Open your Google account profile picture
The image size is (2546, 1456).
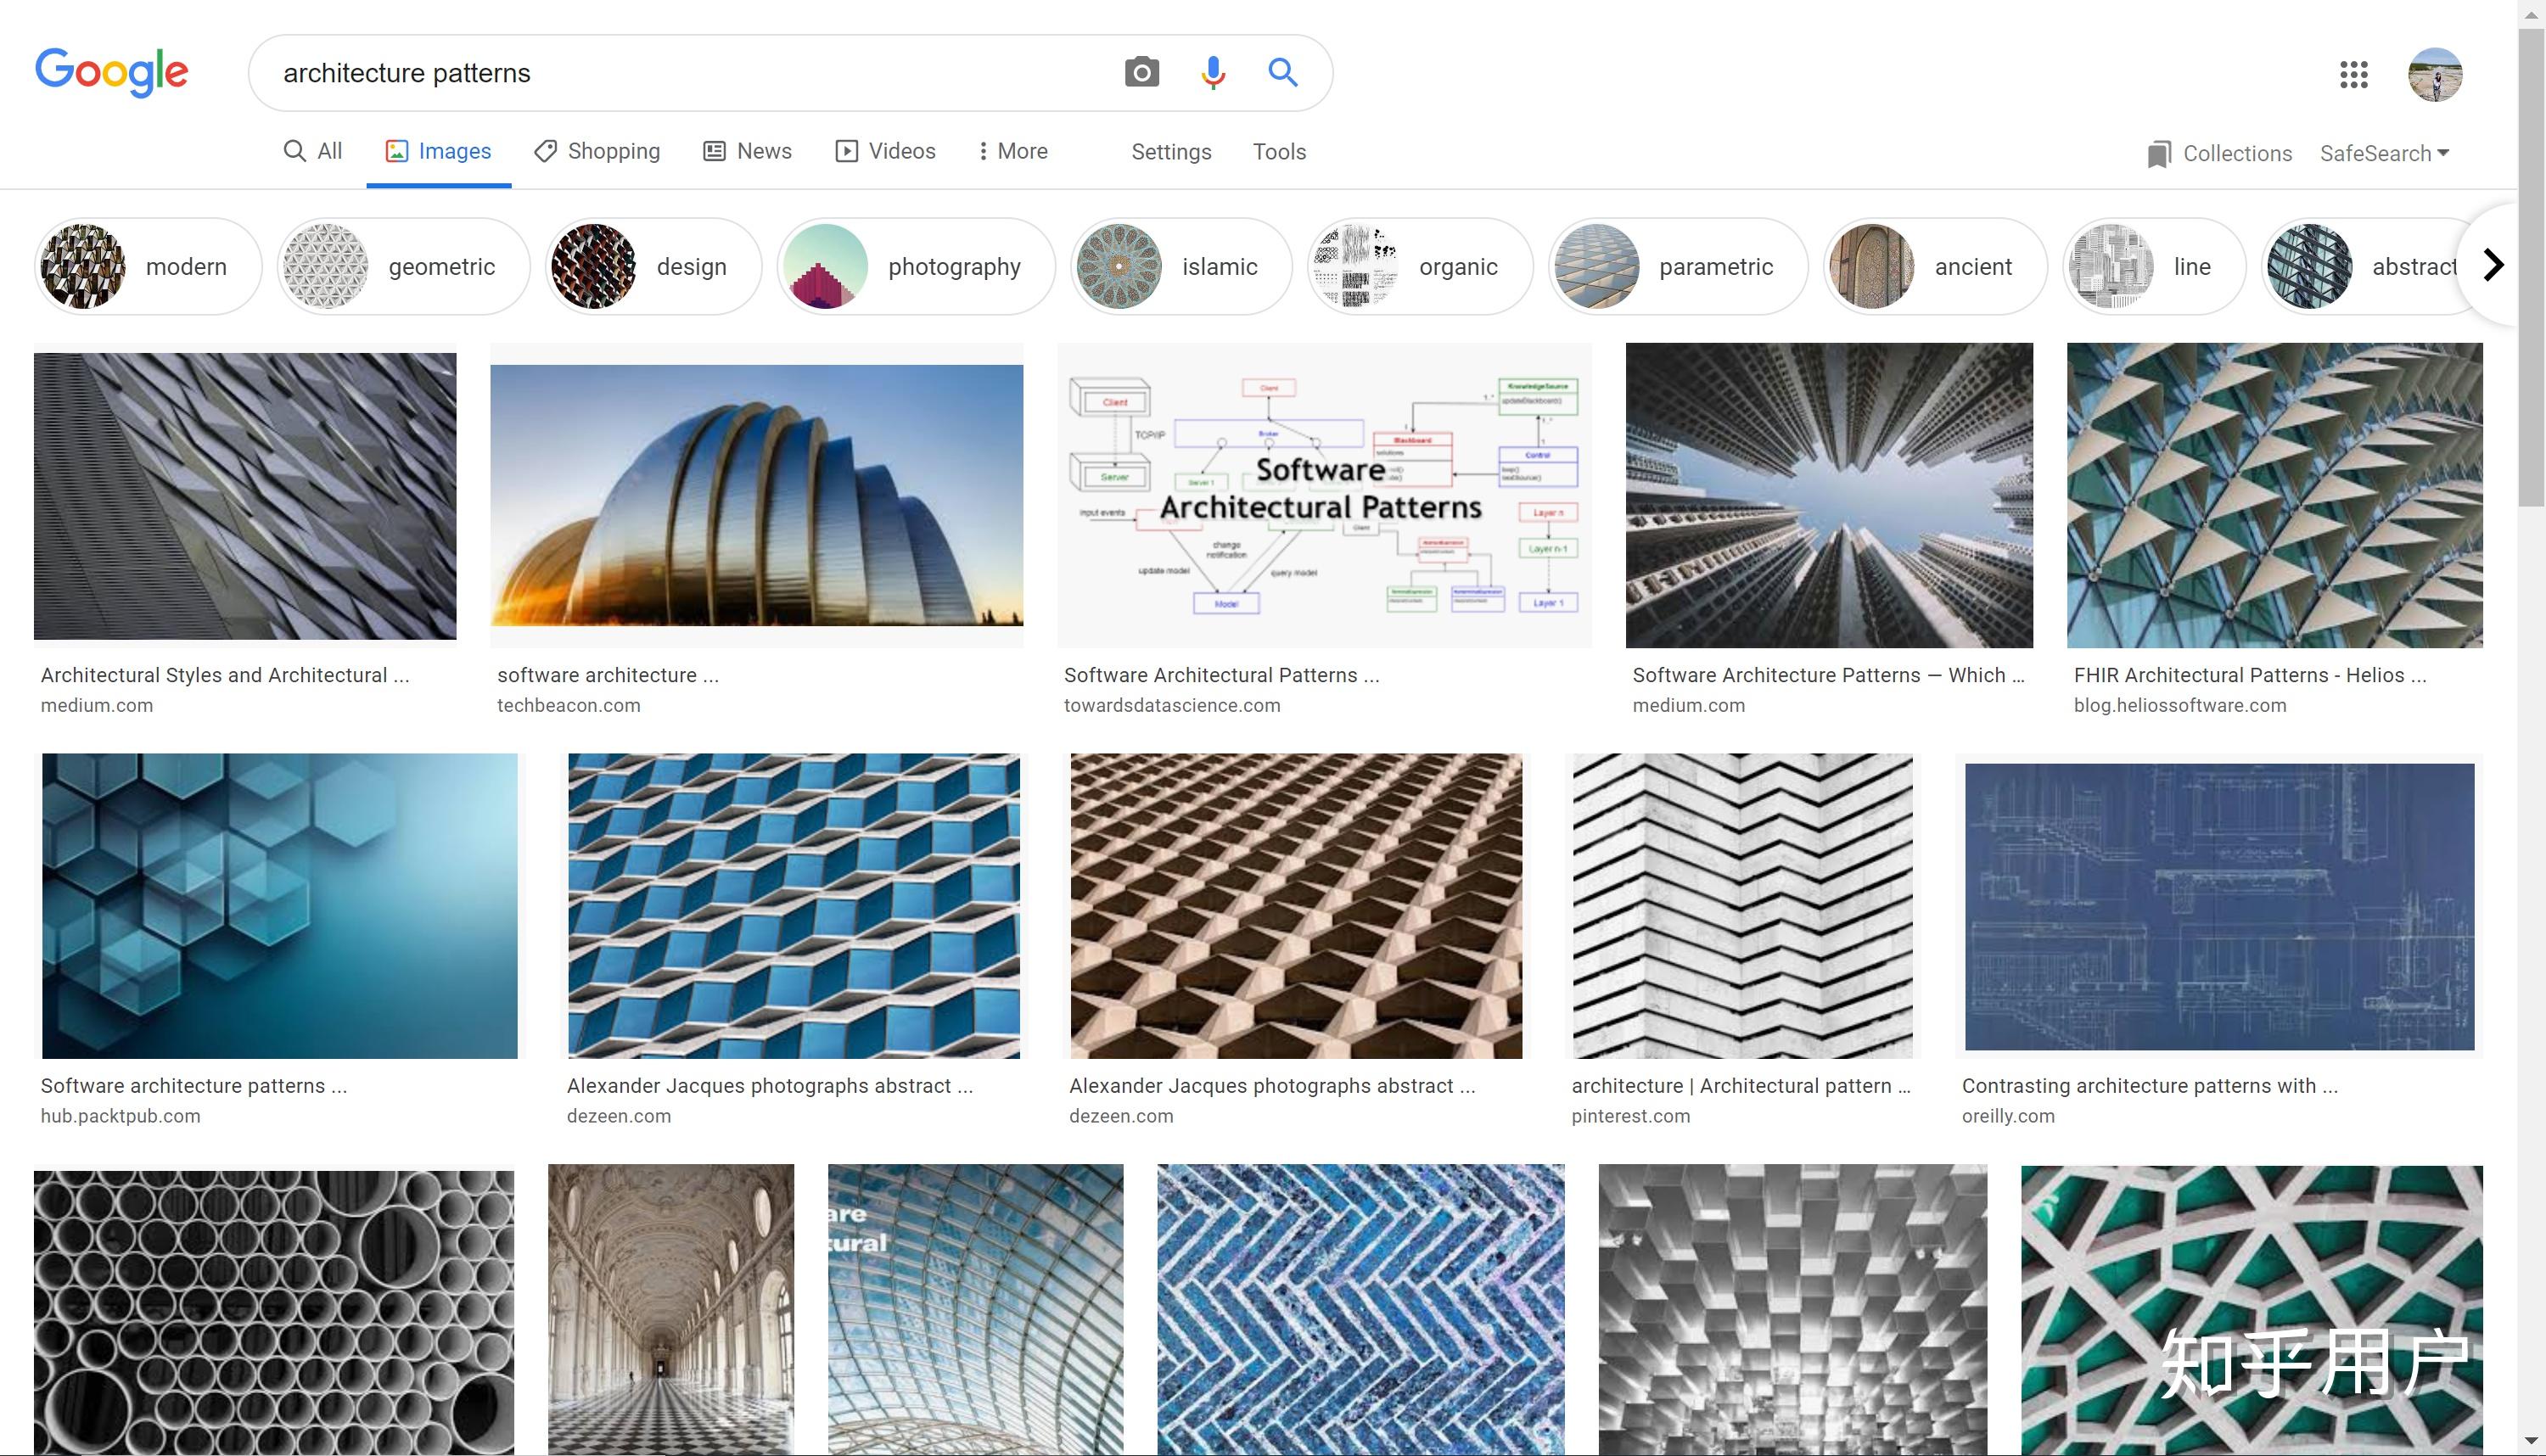pos(2436,74)
